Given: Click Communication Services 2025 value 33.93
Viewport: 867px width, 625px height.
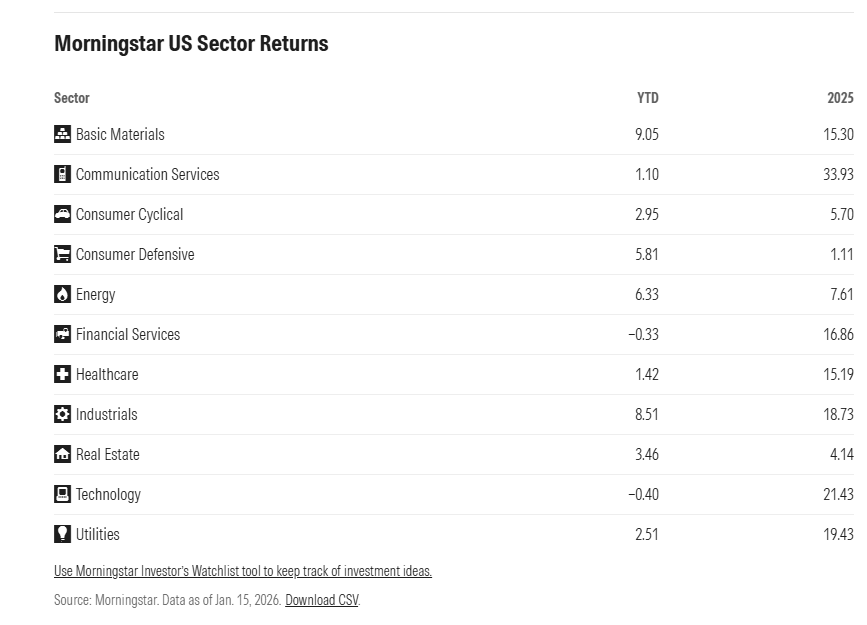Looking at the screenshot, I should [x=838, y=174].
